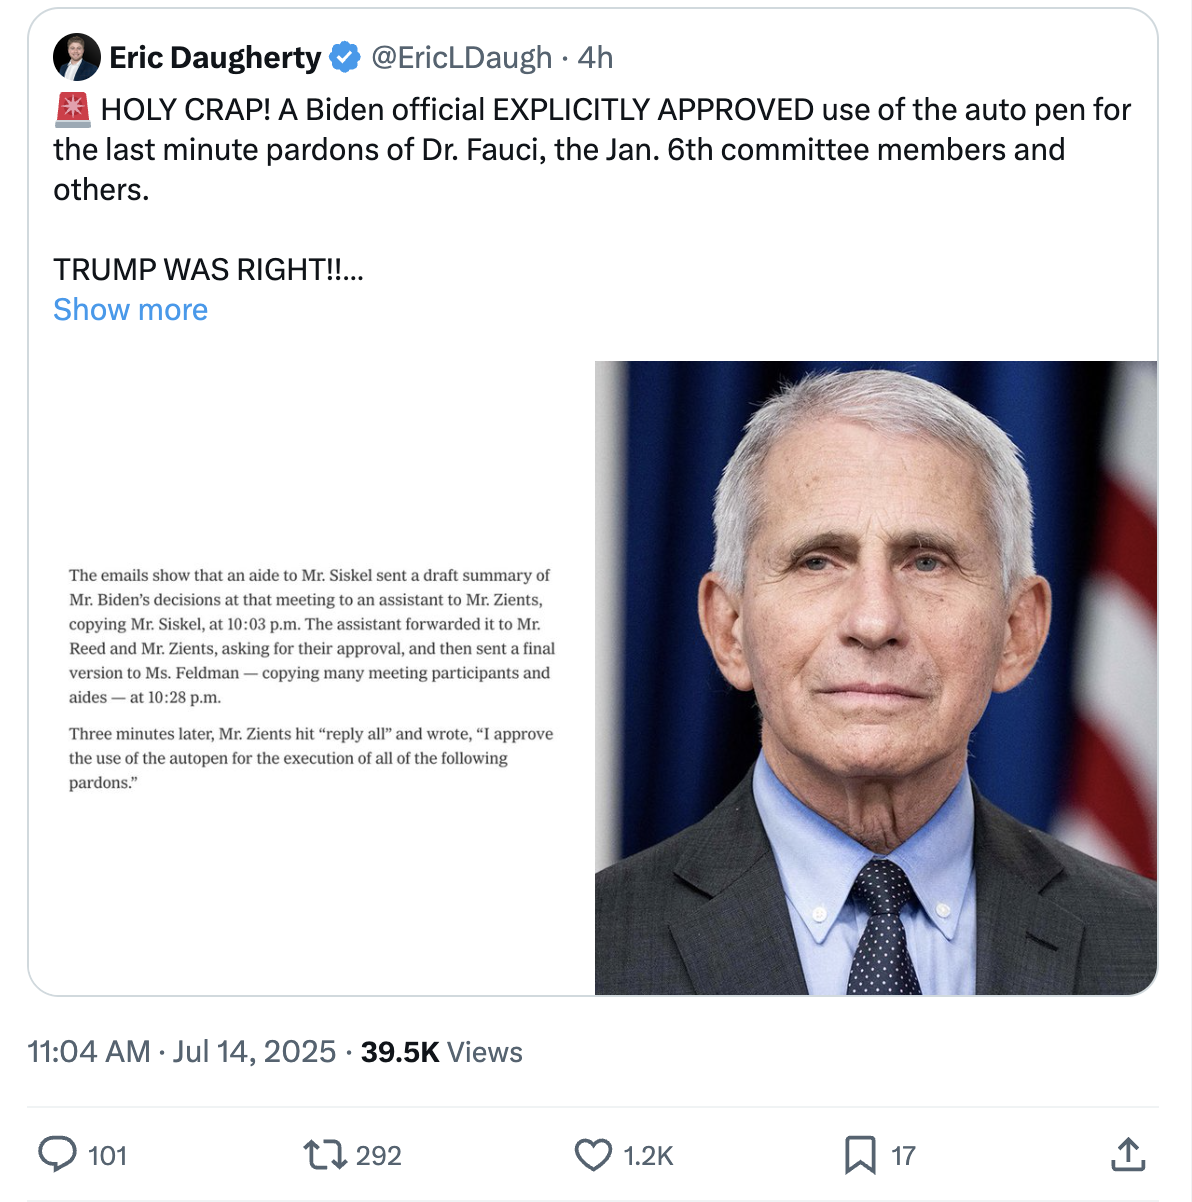Click the @EricLDaugh handle
The image size is (1192, 1202).
click(x=461, y=58)
